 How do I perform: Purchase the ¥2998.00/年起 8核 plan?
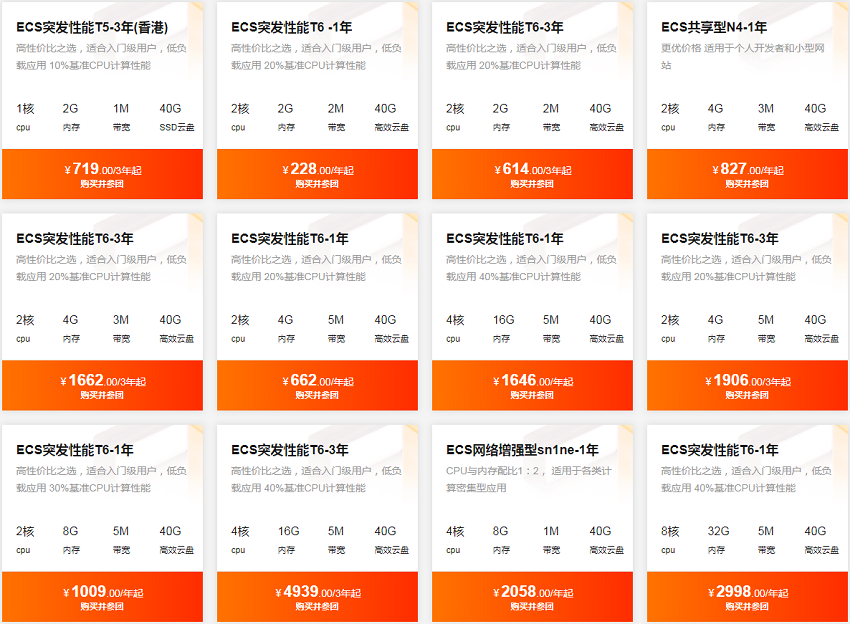click(x=747, y=596)
